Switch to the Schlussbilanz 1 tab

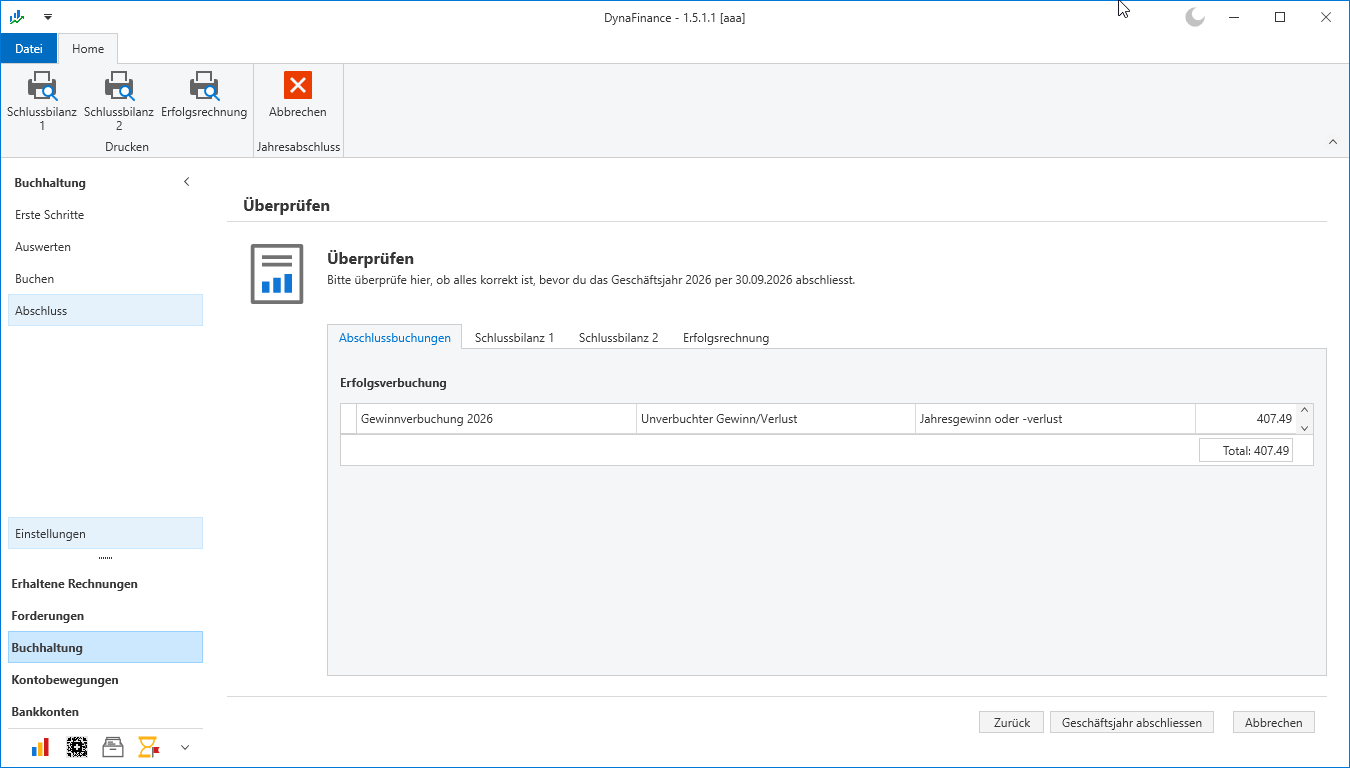(514, 338)
